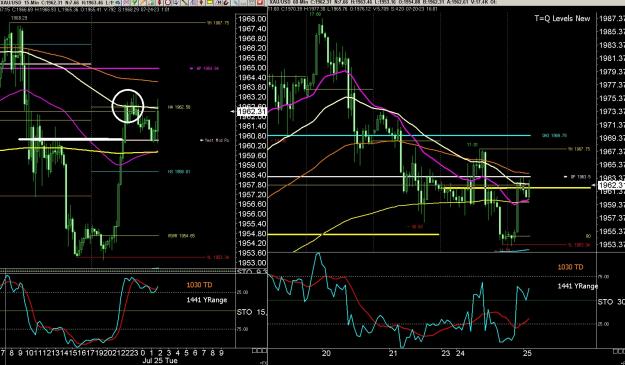Viewport: 625px width, 365px height.
Task: Click price level 1965.00 on the 15 Min axis
Action: (x=252, y=68)
